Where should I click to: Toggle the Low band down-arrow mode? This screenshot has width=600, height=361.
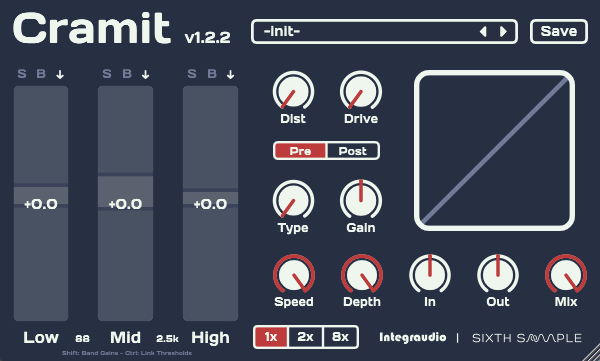tap(60, 74)
